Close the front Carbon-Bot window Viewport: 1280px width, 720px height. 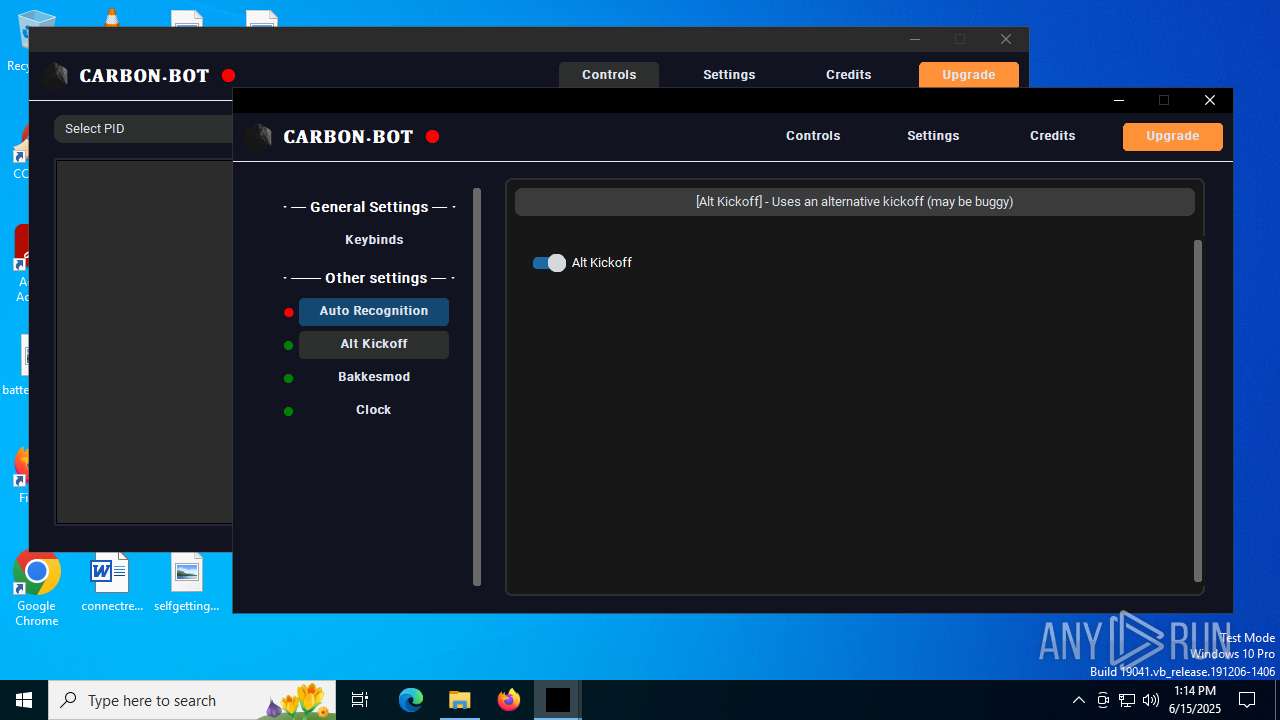click(1210, 100)
